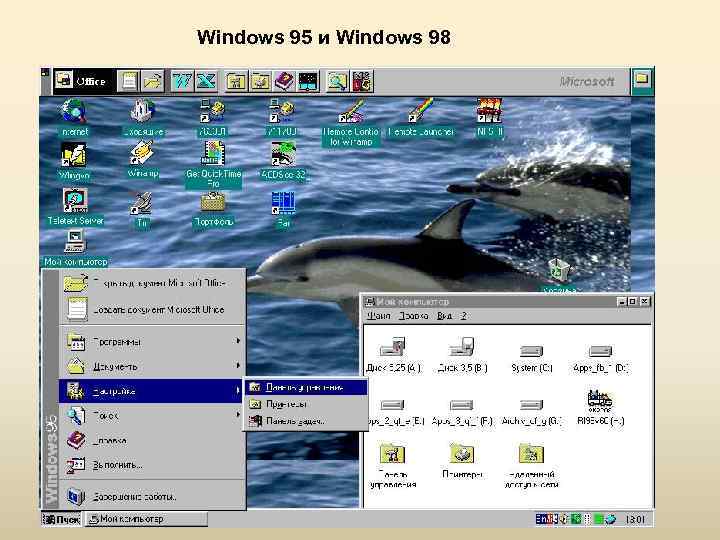Click the Пуск Start button
This screenshot has height=540, width=720.
click(x=62, y=519)
